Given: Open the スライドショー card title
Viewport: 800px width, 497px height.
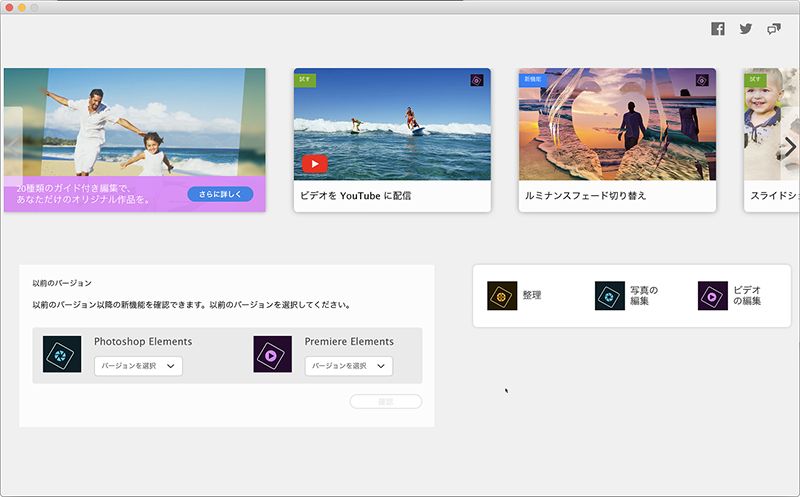Looking at the screenshot, I should pos(774,195).
